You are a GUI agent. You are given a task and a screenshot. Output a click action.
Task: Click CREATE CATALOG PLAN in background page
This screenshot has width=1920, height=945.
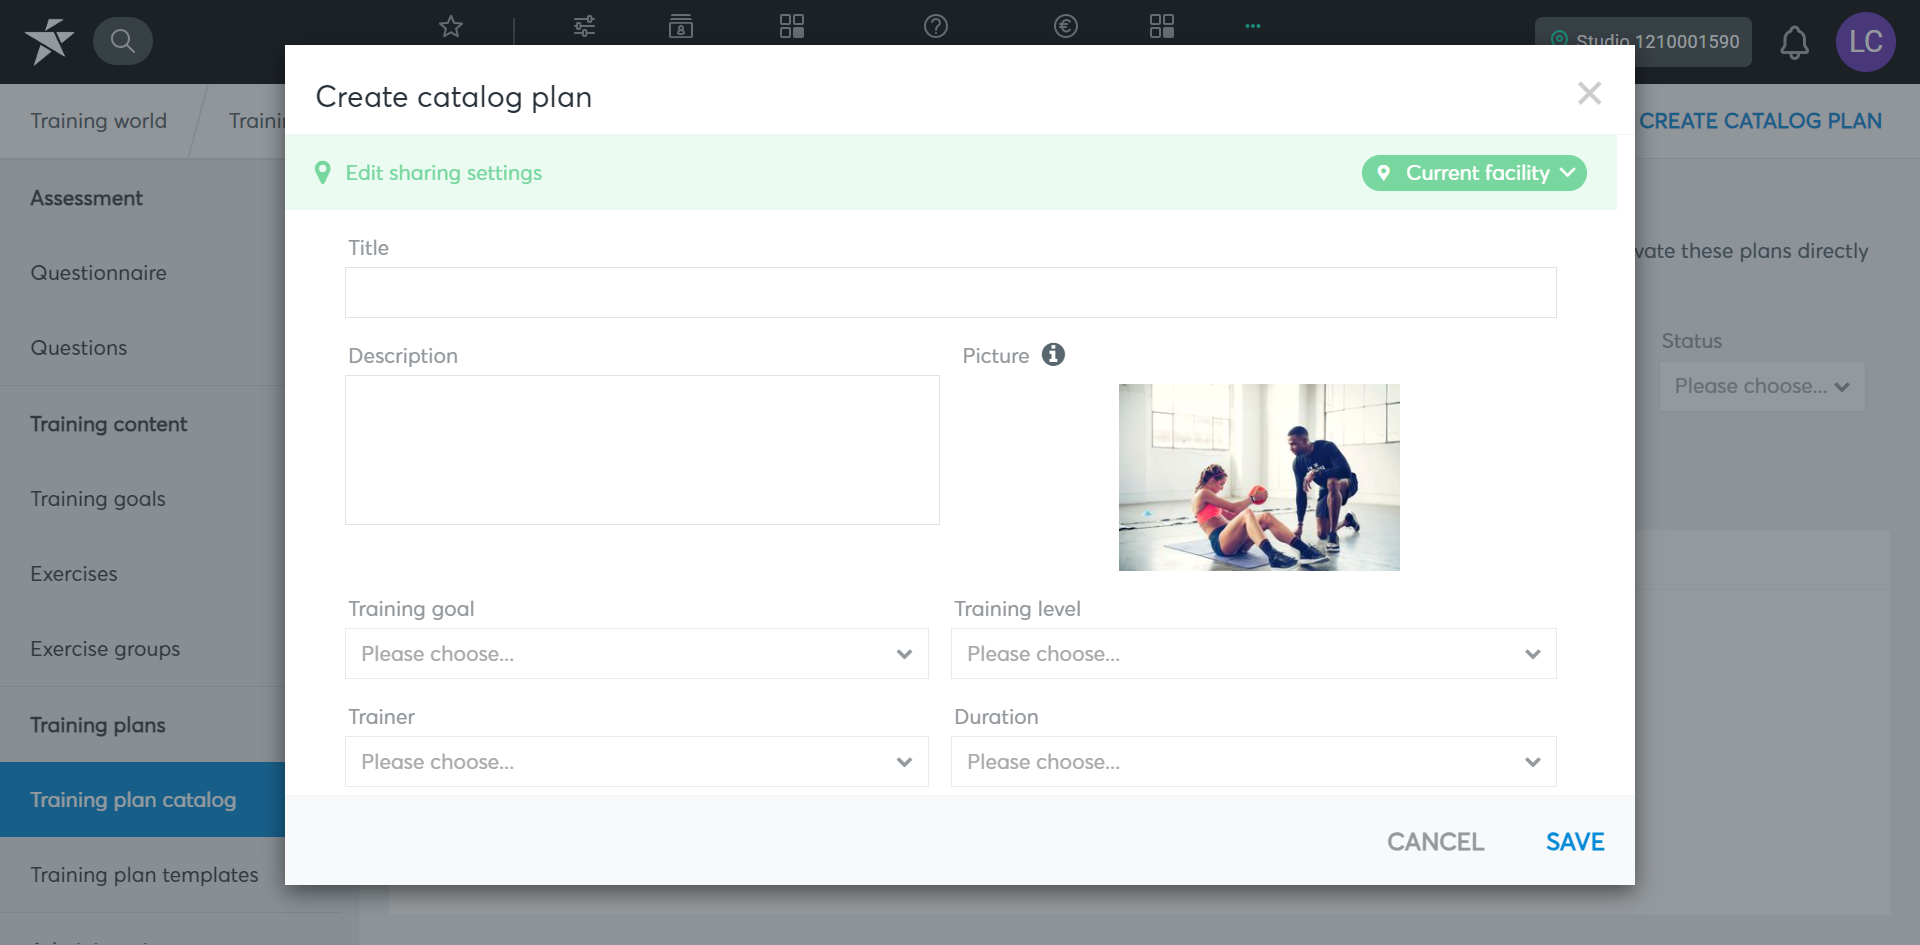click(1760, 121)
